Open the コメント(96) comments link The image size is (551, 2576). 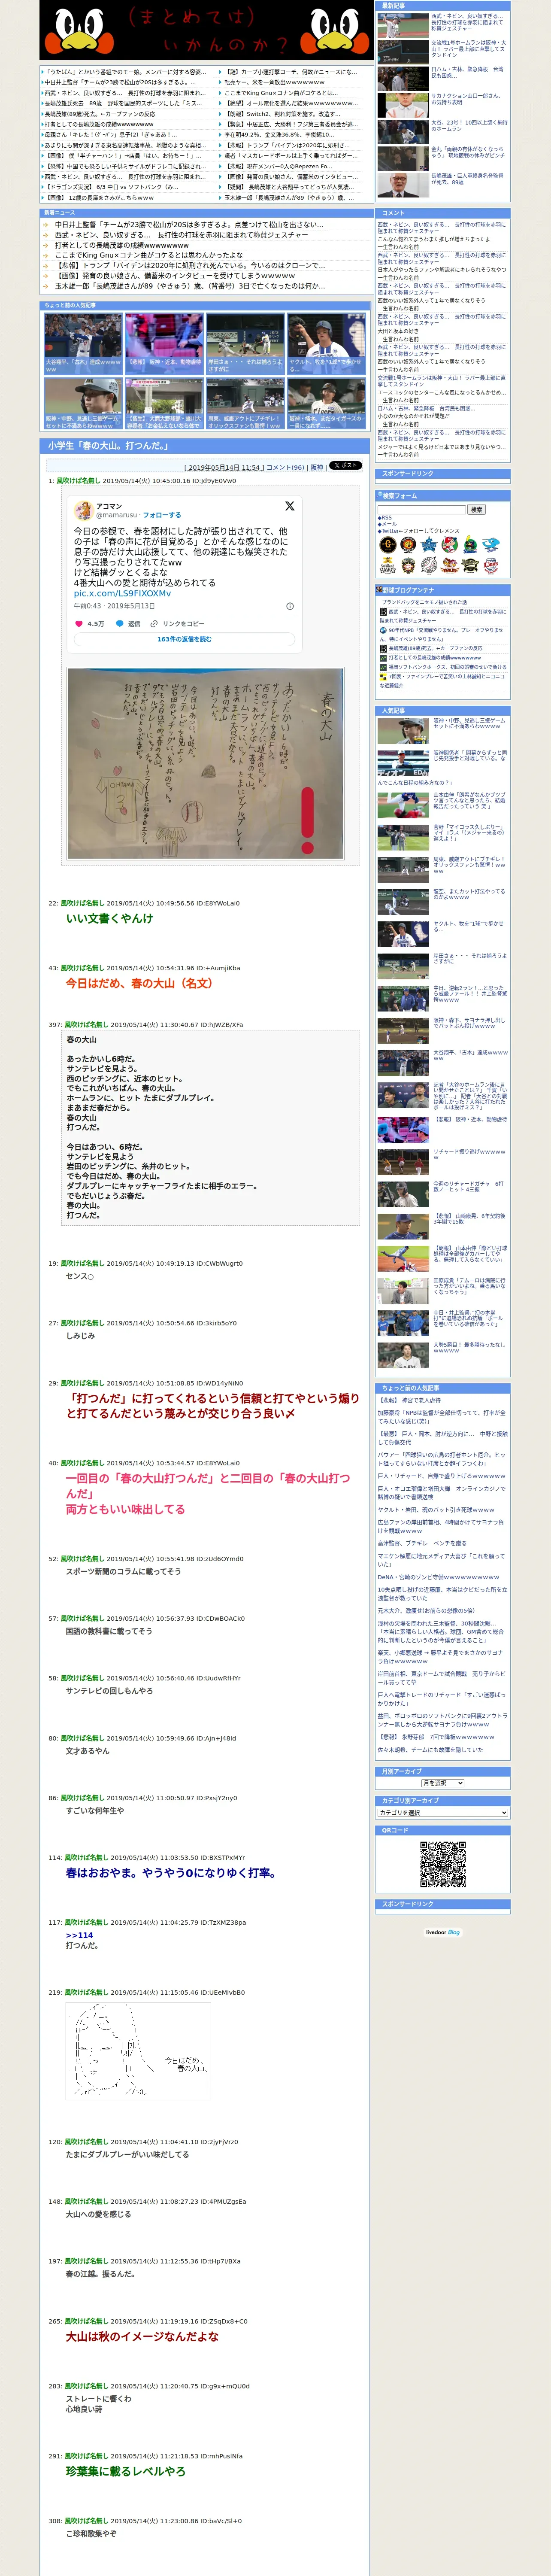click(285, 467)
